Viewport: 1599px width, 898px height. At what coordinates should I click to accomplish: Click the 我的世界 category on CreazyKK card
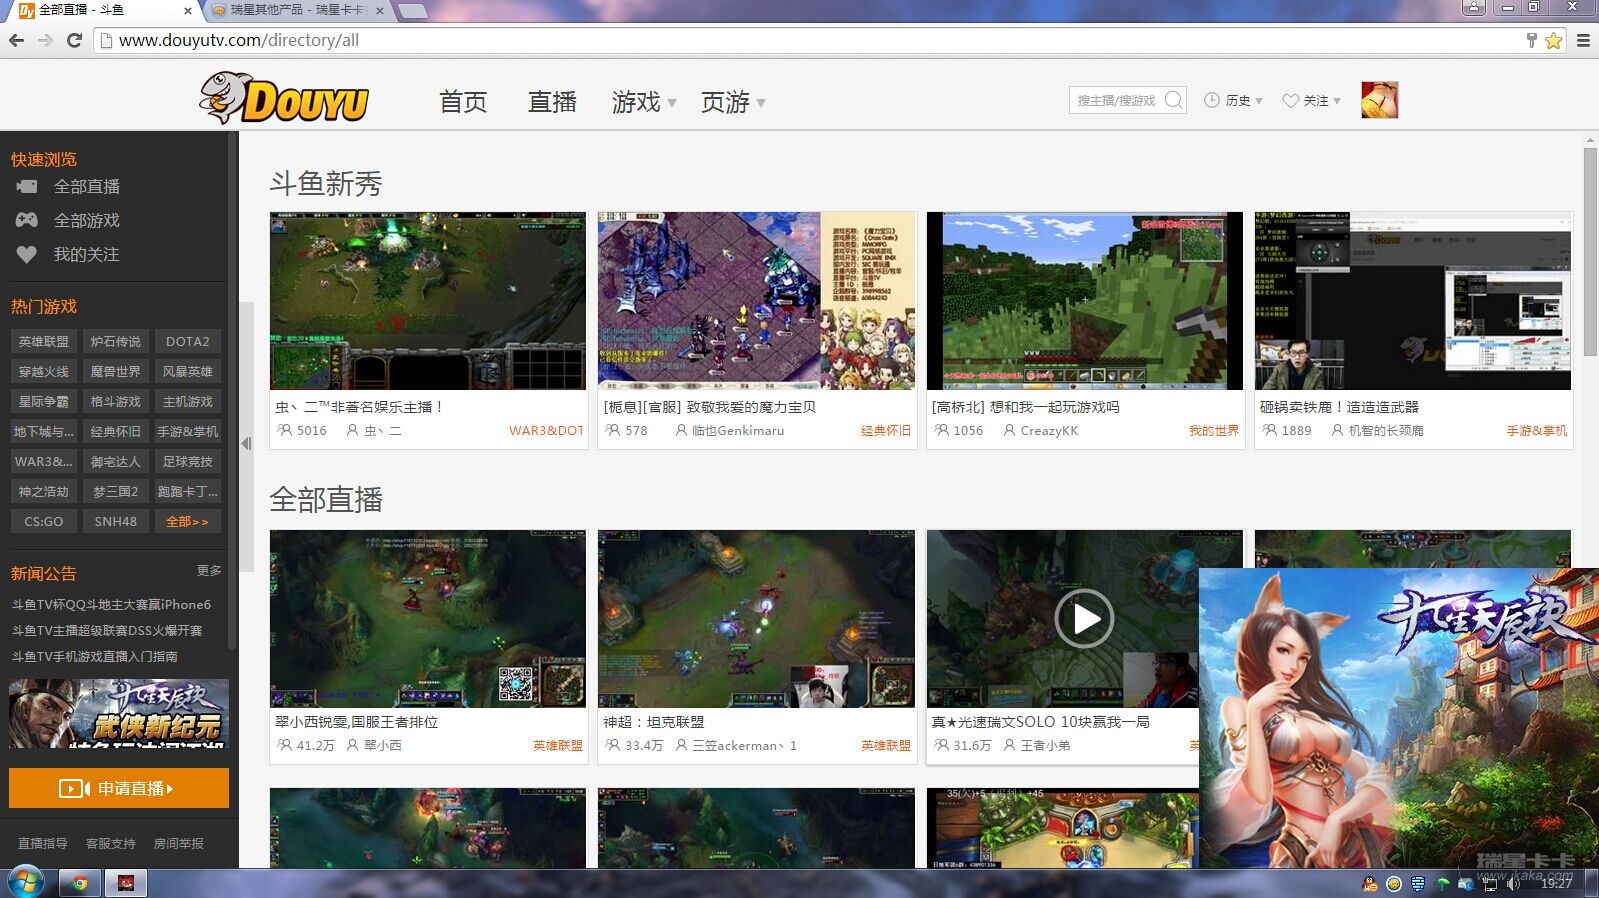click(1214, 431)
